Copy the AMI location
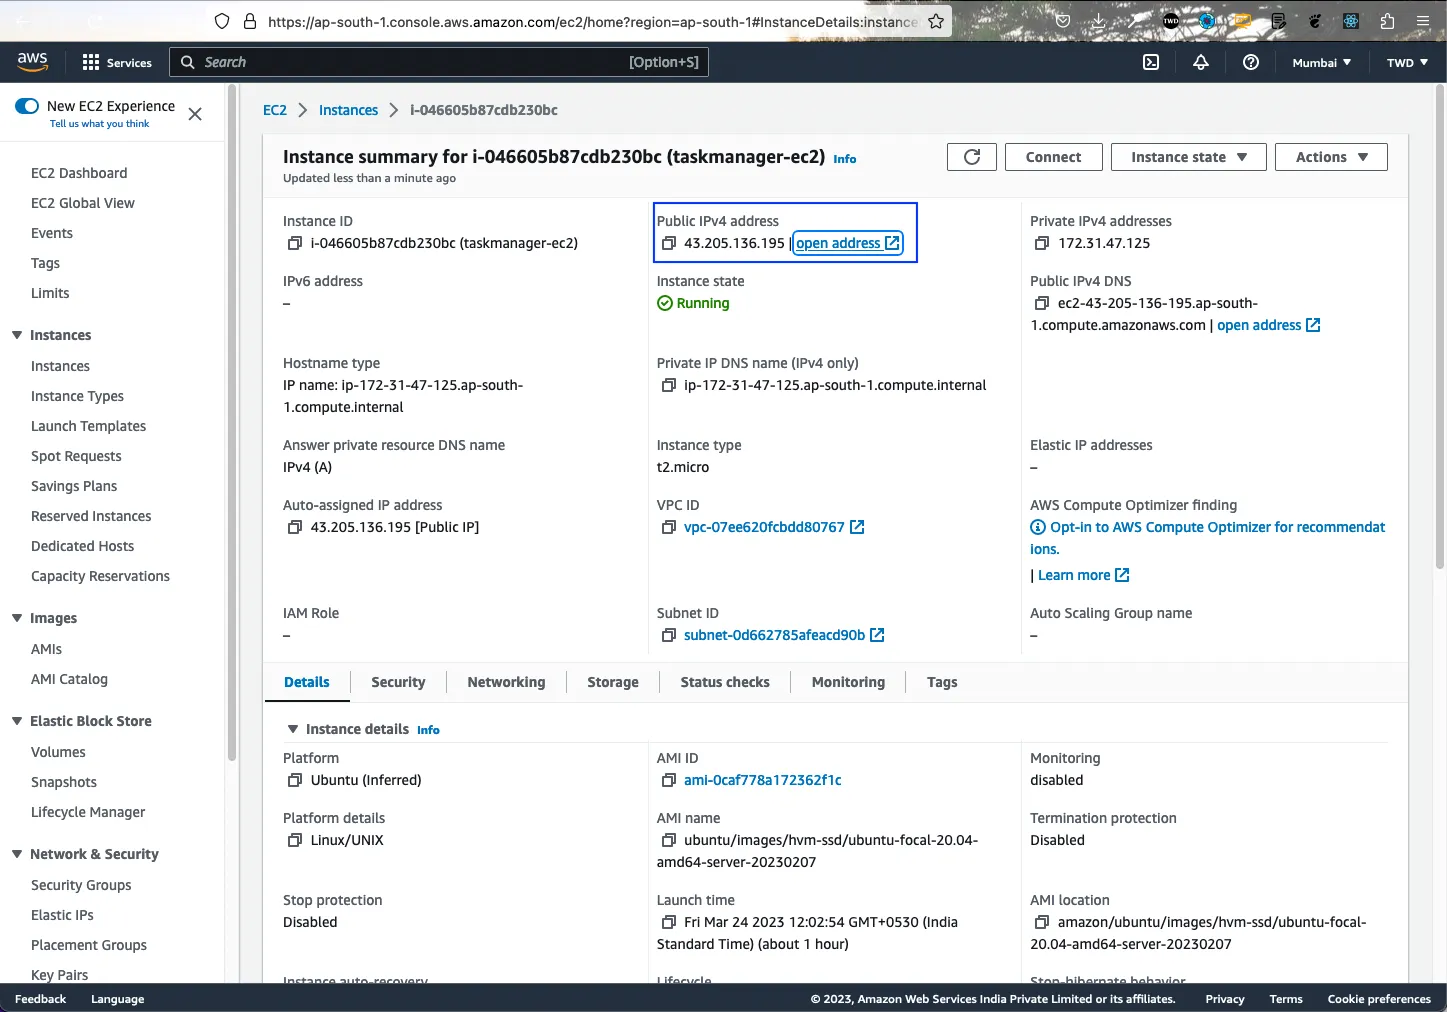This screenshot has height=1012, width=1447. click(1042, 922)
